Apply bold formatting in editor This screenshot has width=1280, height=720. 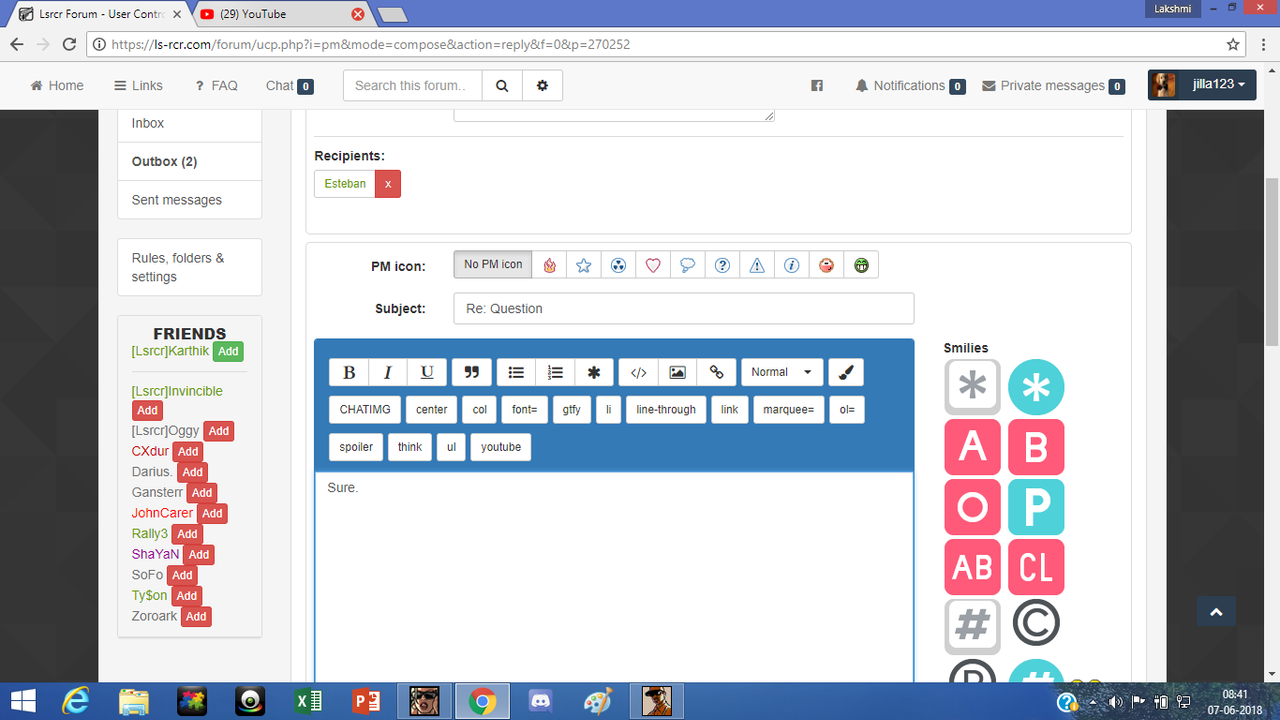point(349,372)
